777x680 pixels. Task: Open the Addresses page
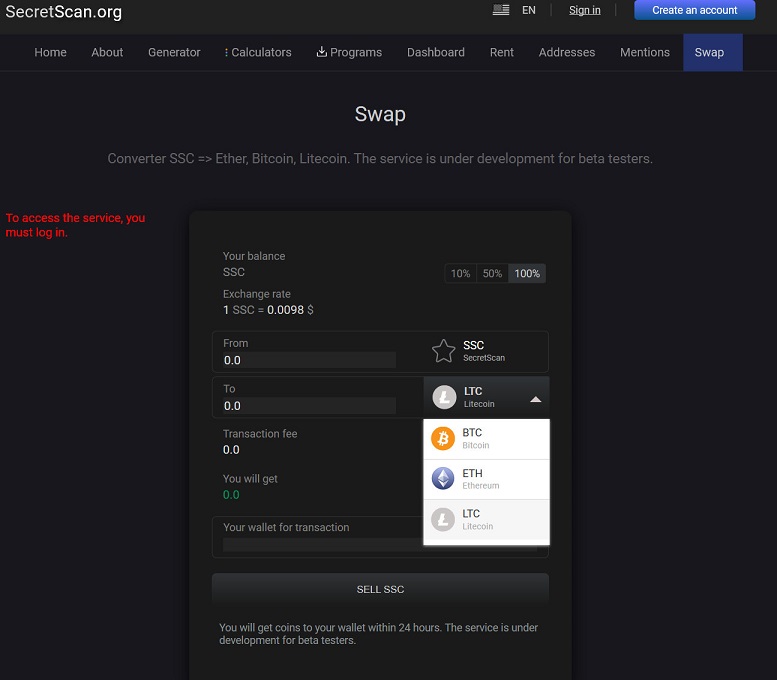(567, 52)
